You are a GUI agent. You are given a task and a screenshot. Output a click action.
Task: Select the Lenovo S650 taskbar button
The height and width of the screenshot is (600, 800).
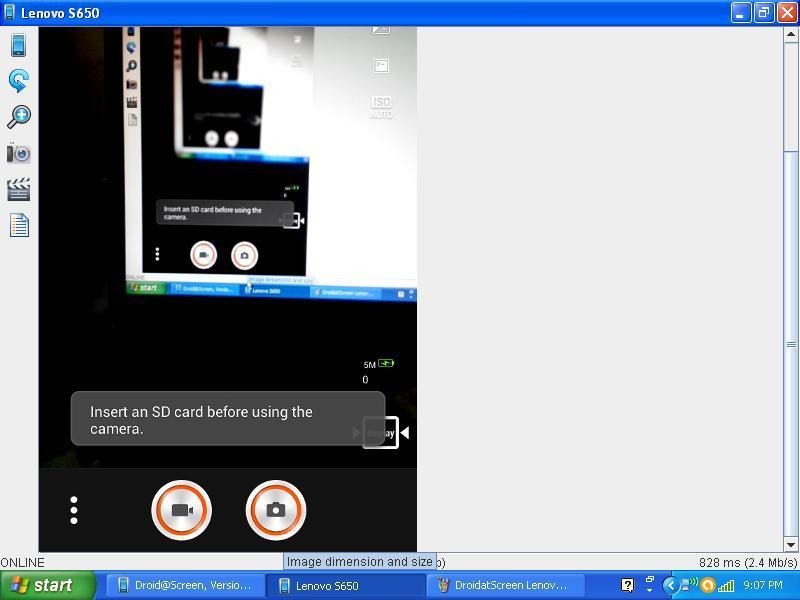(x=346, y=585)
